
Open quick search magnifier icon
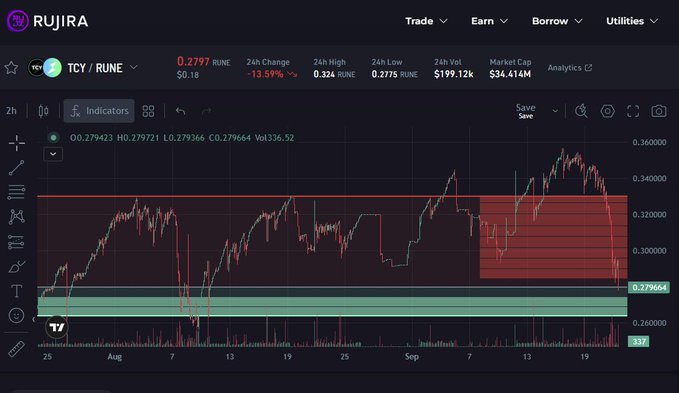coord(581,111)
